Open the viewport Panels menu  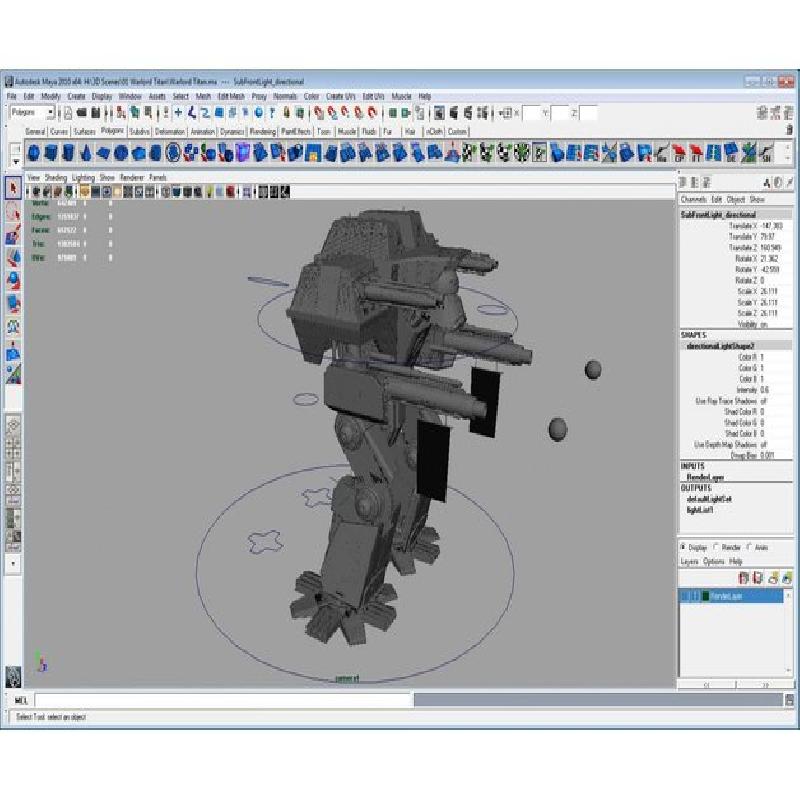[158, 178]
